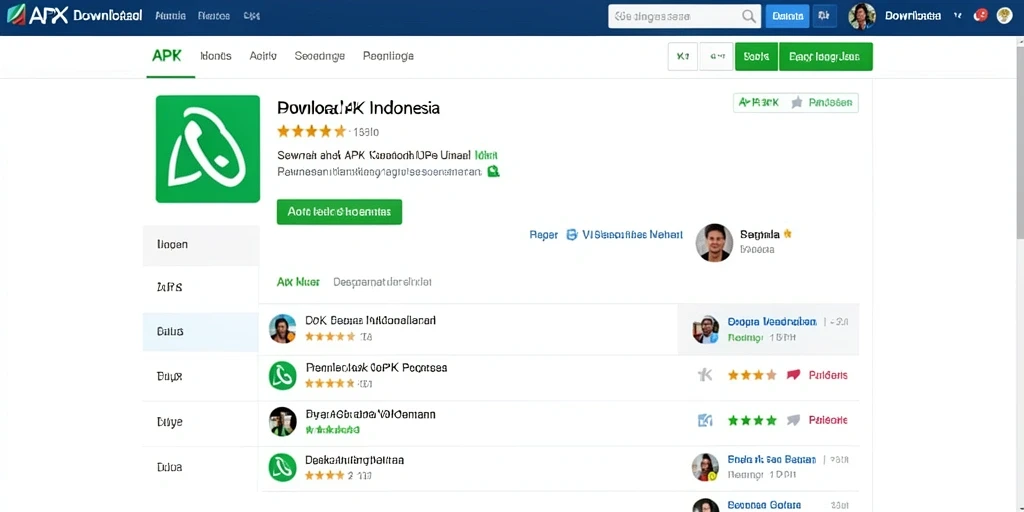
Task: Click the small white button beside 'Kr'
Action: click(716, 57)
